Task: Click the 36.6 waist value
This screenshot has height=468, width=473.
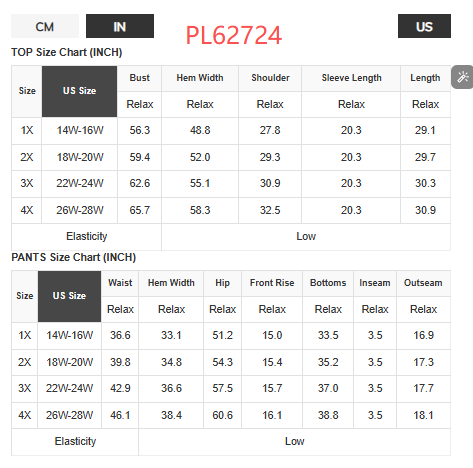Action: (120, 335)
